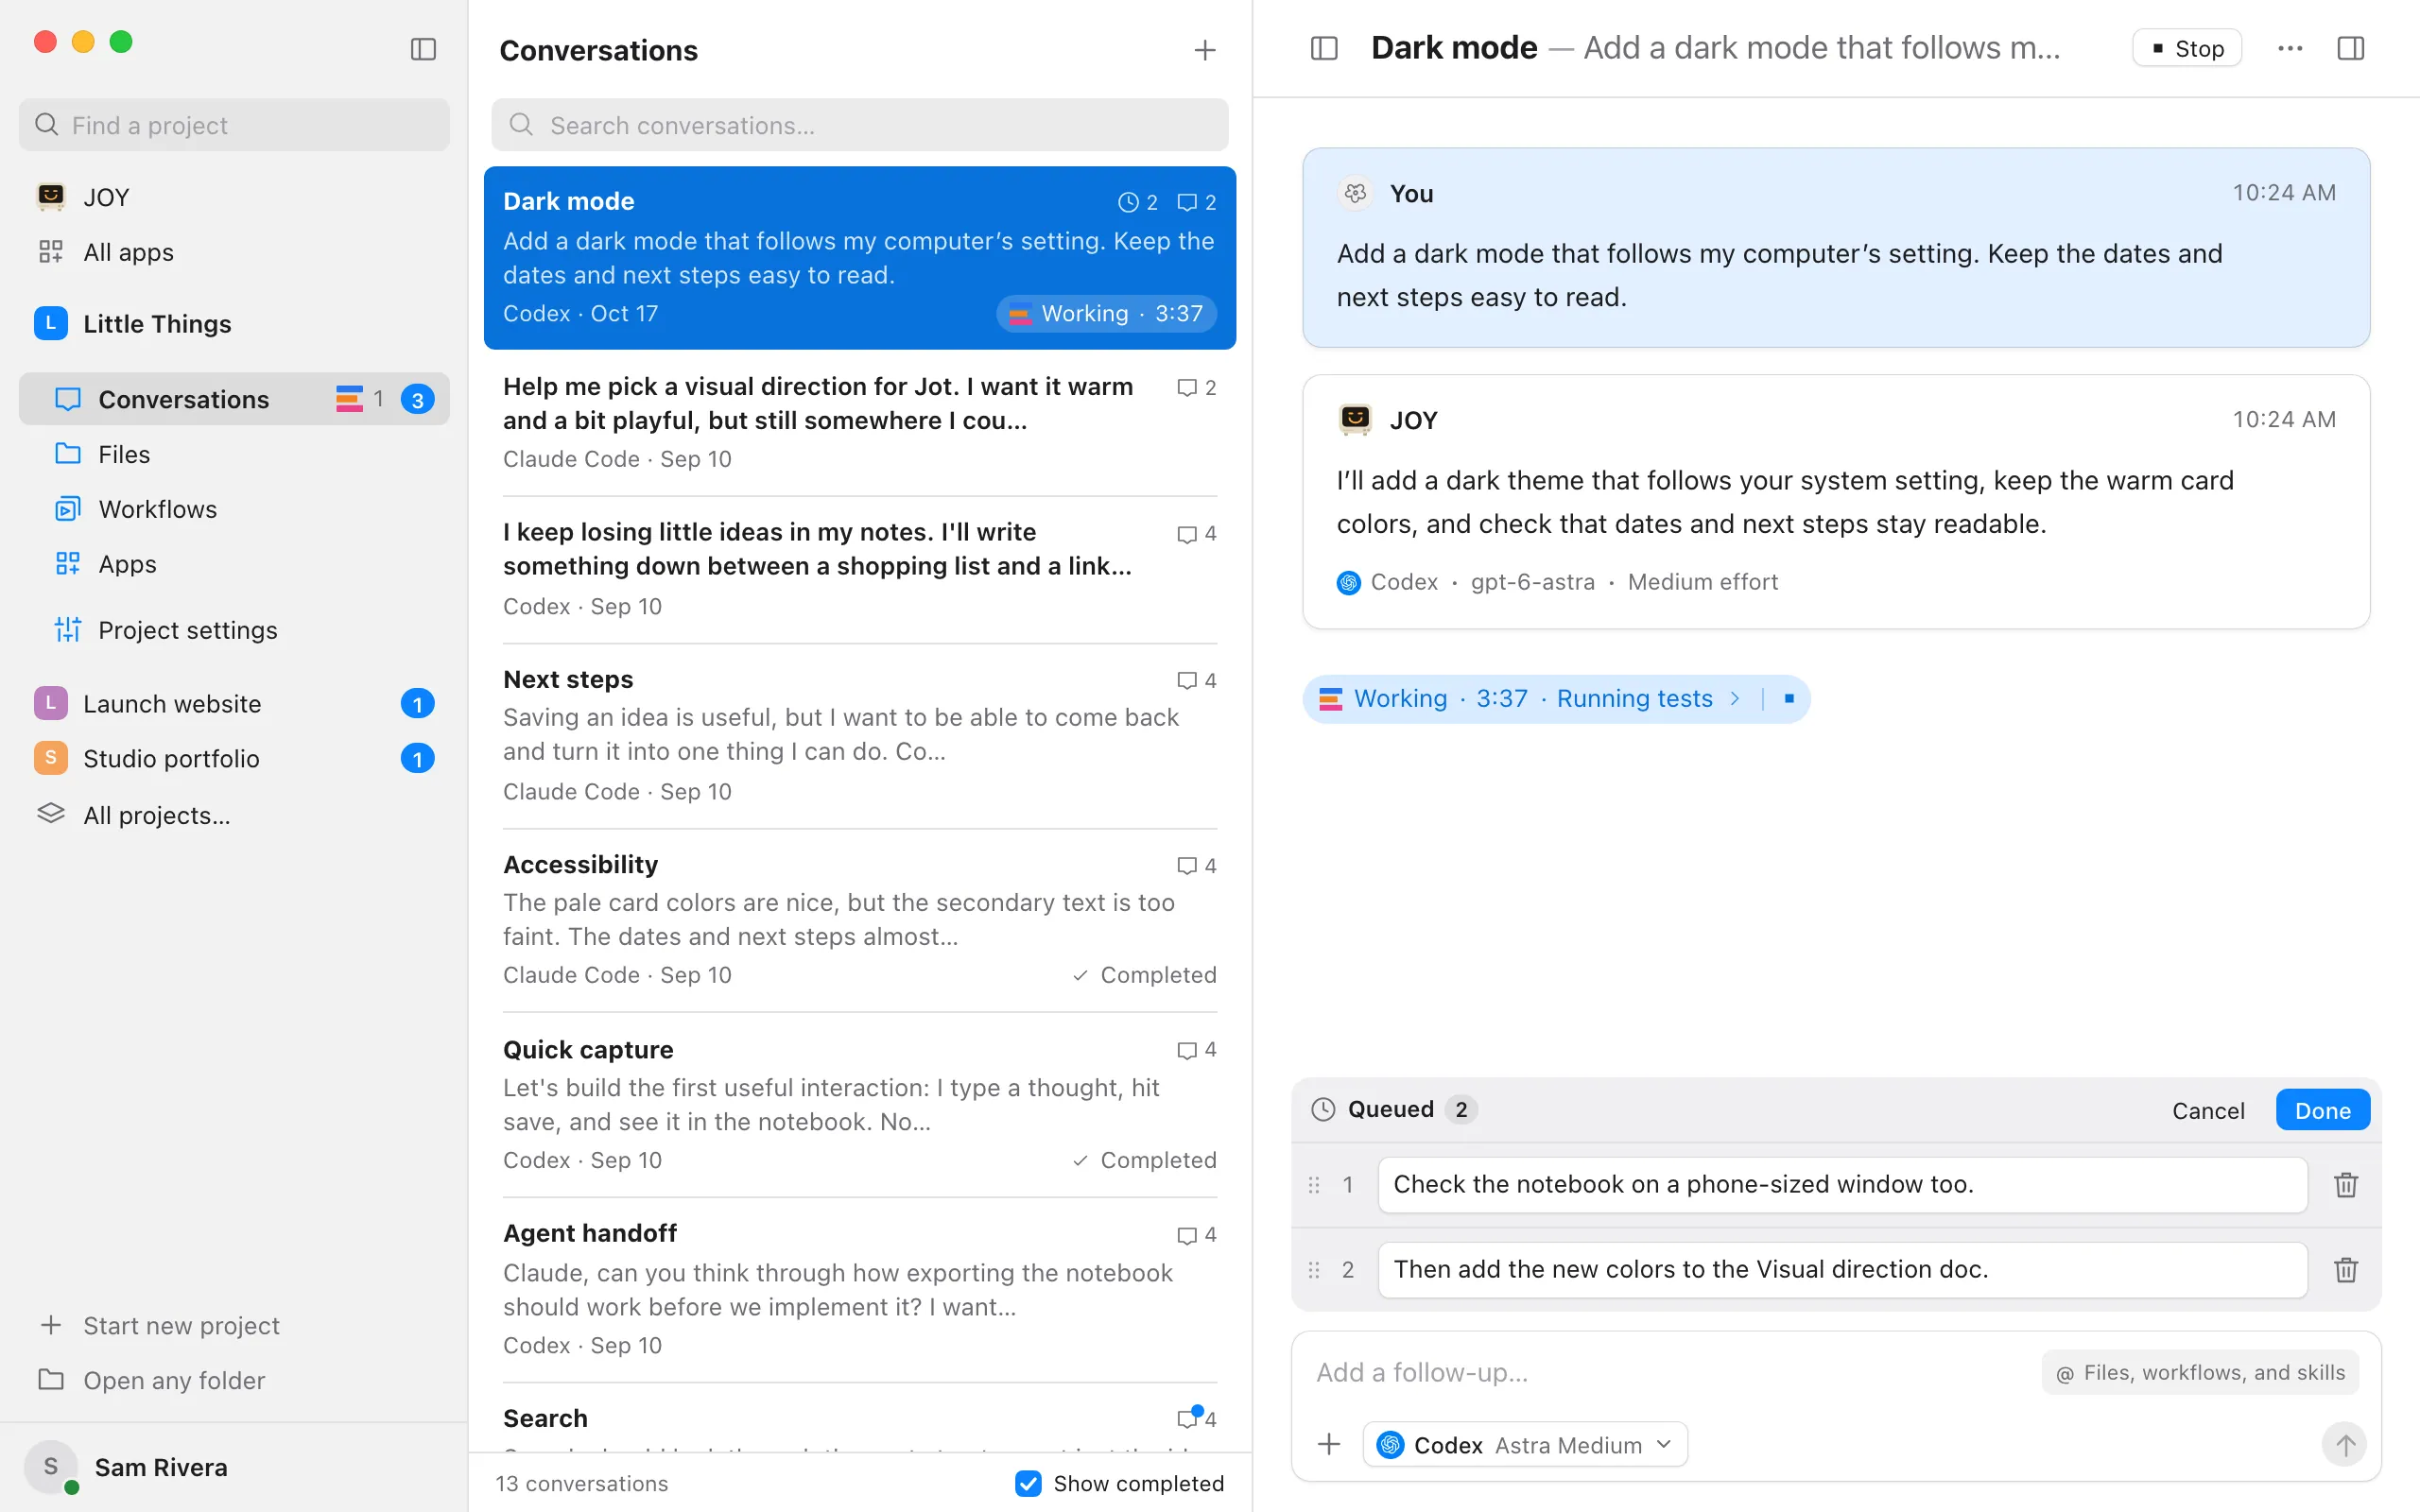
Task: Cancel editing the queued messages
Action: click(2208, 1110)
